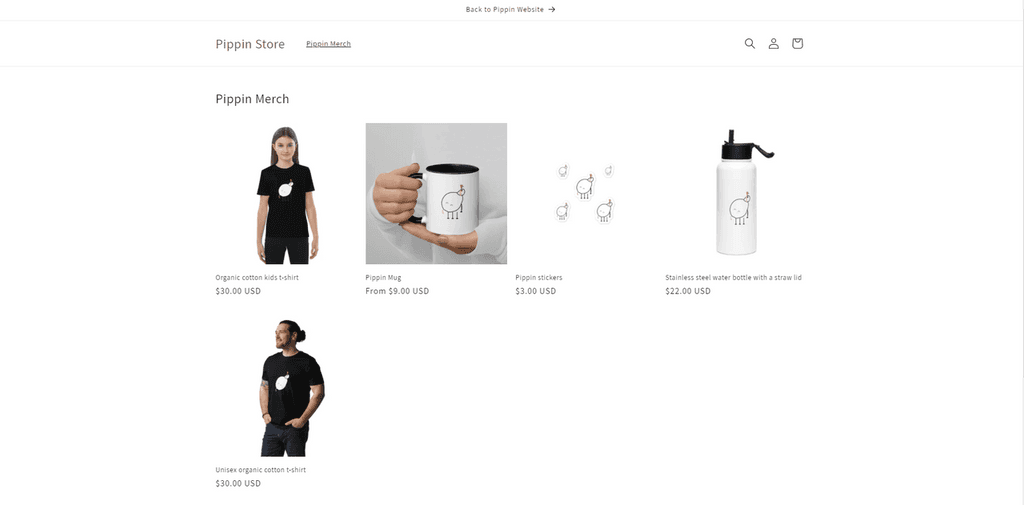Click arrow beside Back to Pippin Website
This screenshot has height=505, width=1024.
pyautogui.click(x=552, y=10)
